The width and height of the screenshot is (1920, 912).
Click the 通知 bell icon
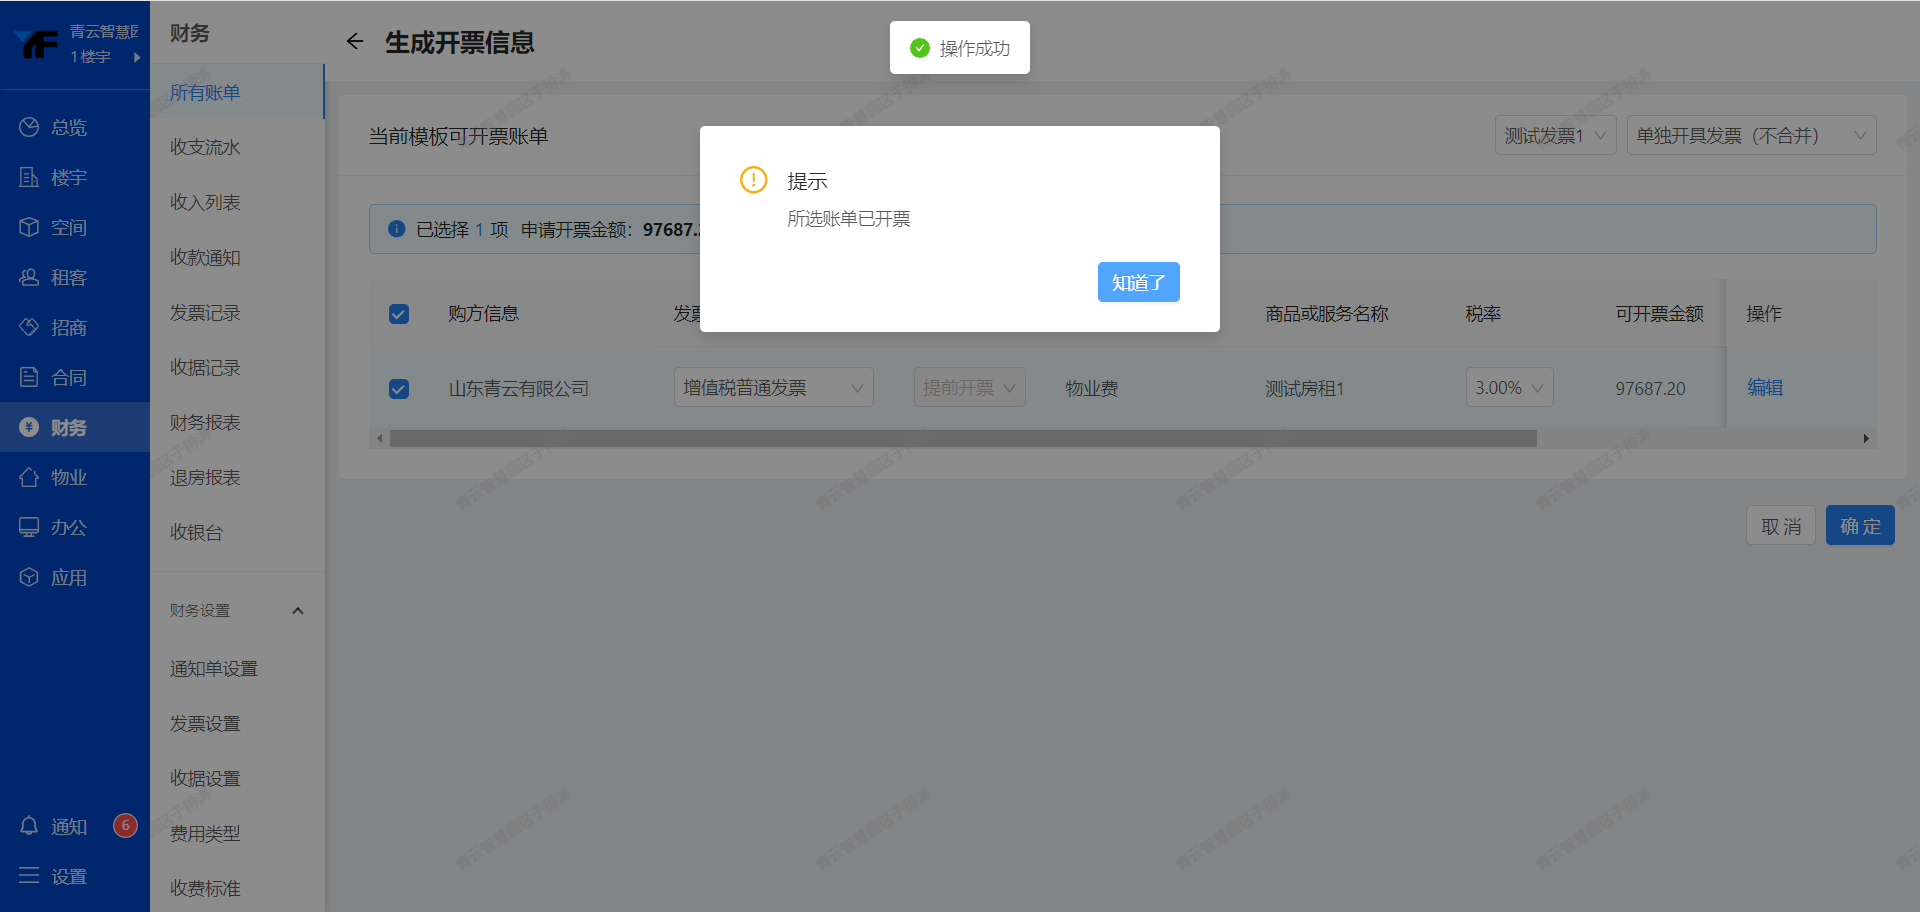[x=29, y=826]
